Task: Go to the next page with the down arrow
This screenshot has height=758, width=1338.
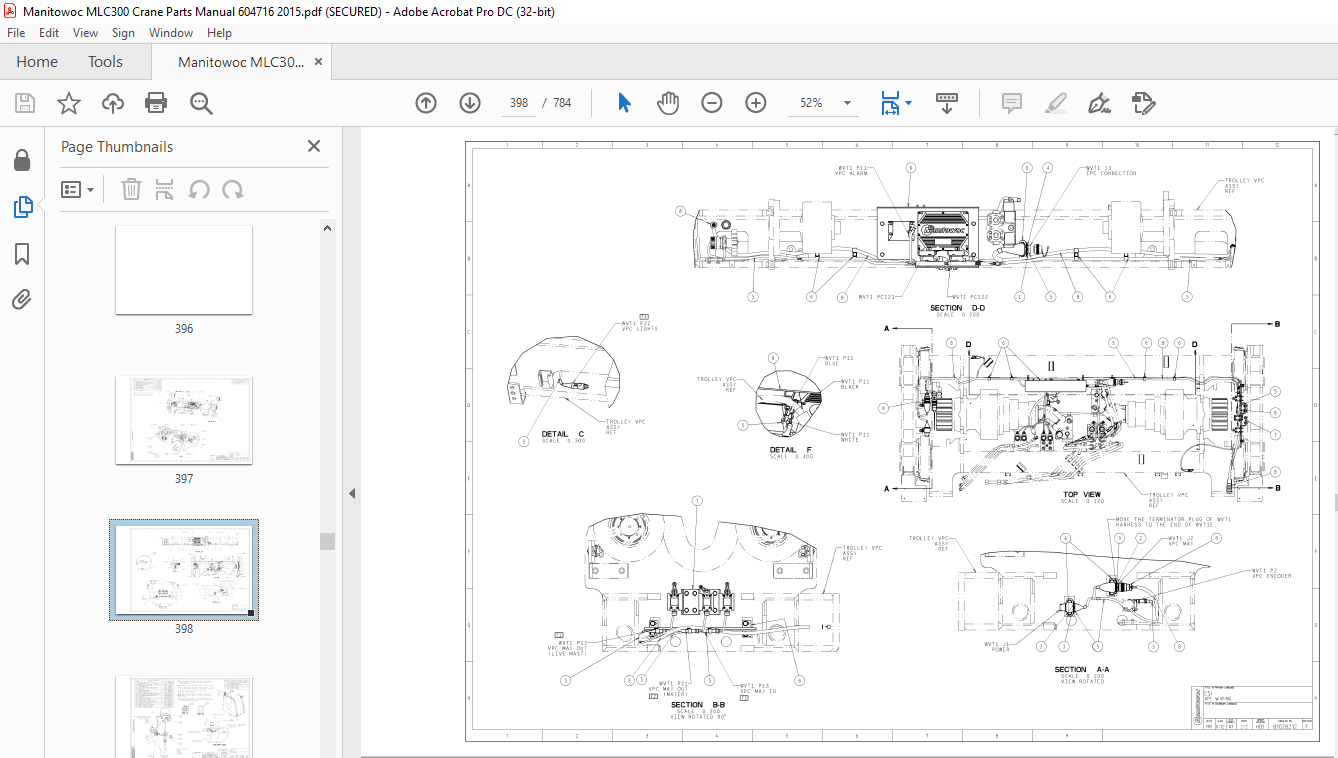Action: pyautogui.click(x=470, y=103)
